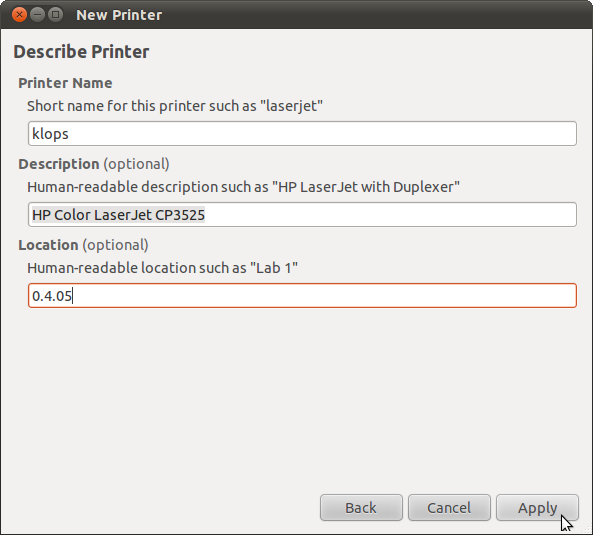Apply the printer description settings
The image size is (593, 535).
[537, 507]
